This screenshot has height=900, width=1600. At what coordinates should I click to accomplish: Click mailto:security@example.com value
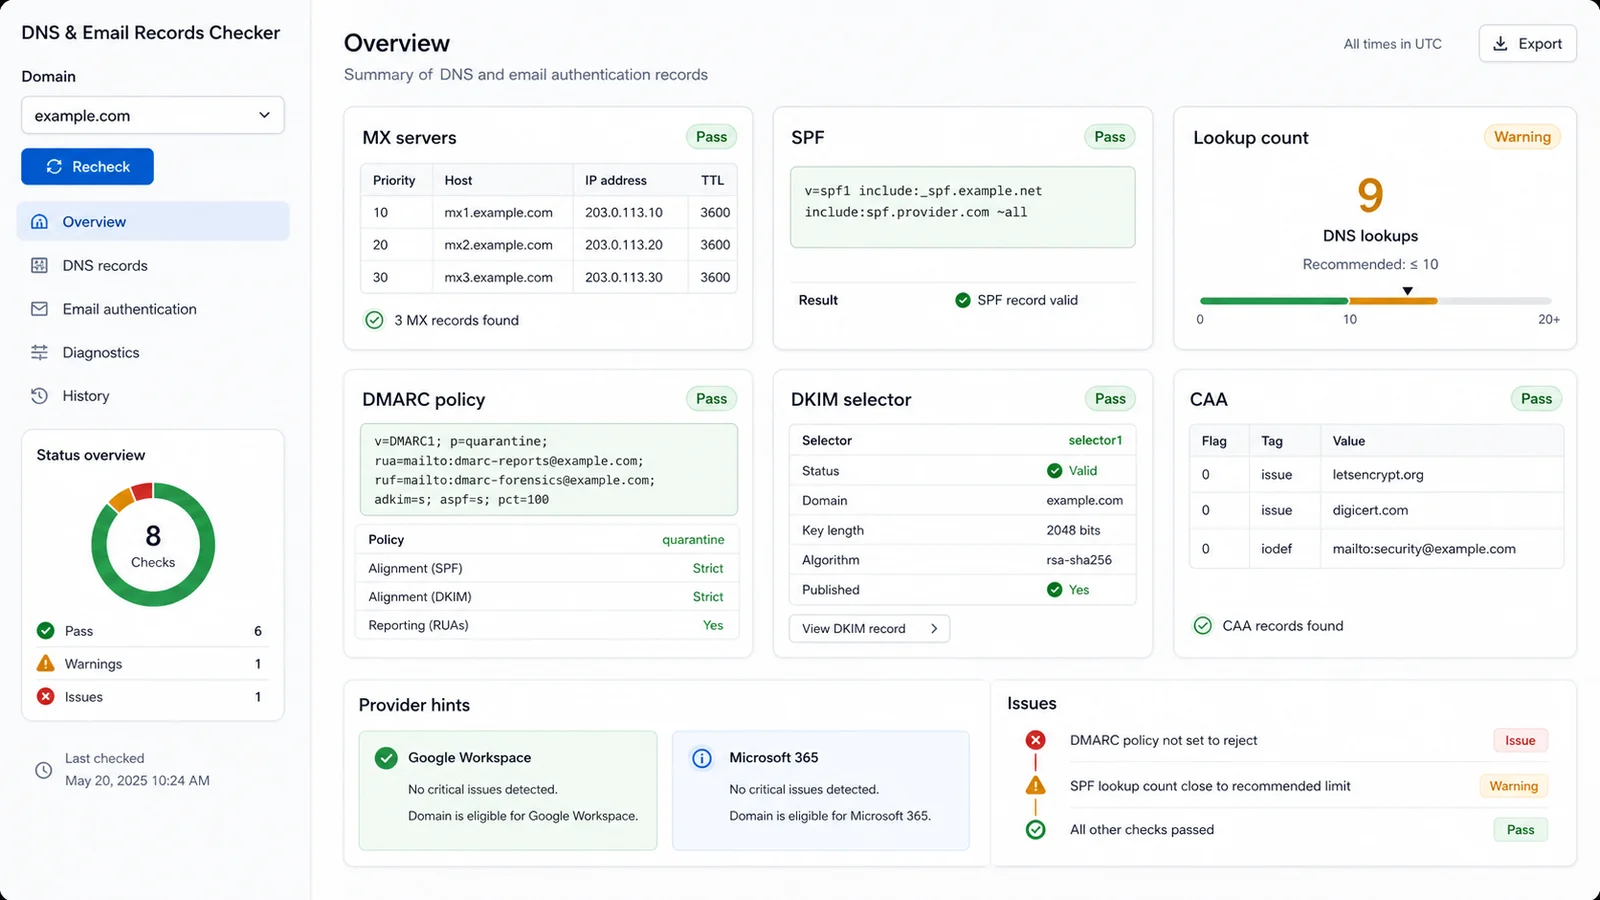1424,549
